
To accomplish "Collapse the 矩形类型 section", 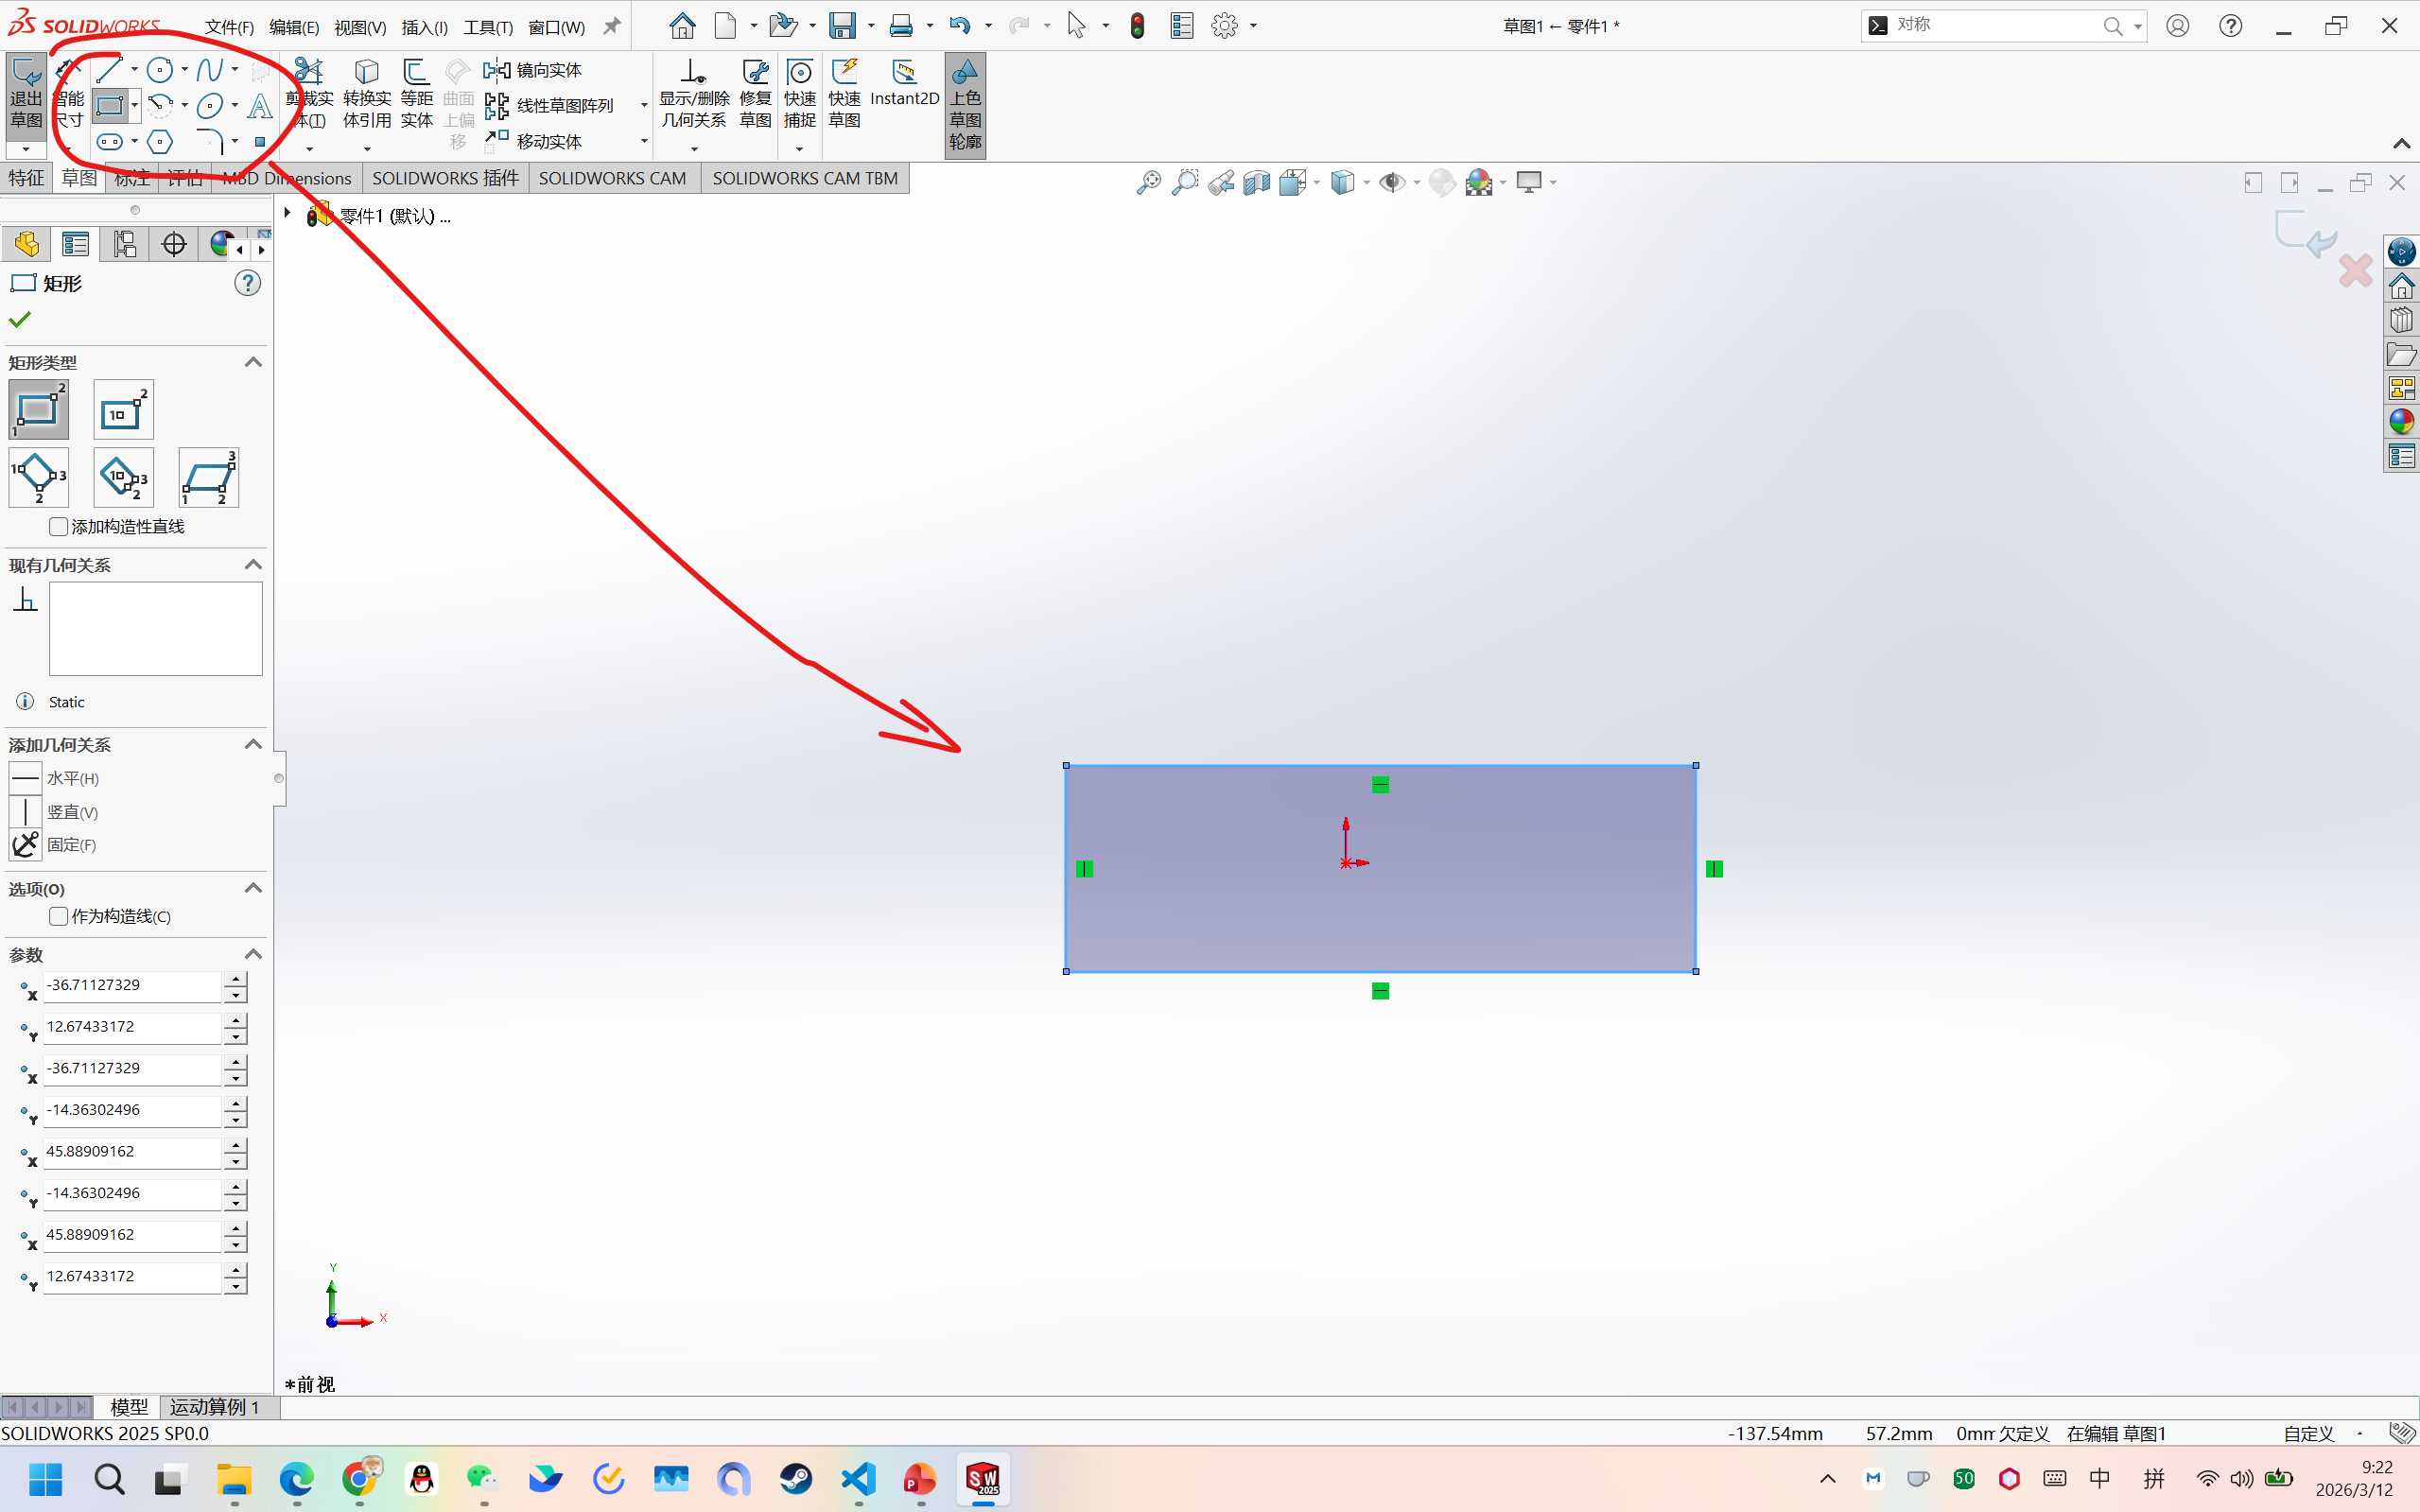I will tap(253, 362).
